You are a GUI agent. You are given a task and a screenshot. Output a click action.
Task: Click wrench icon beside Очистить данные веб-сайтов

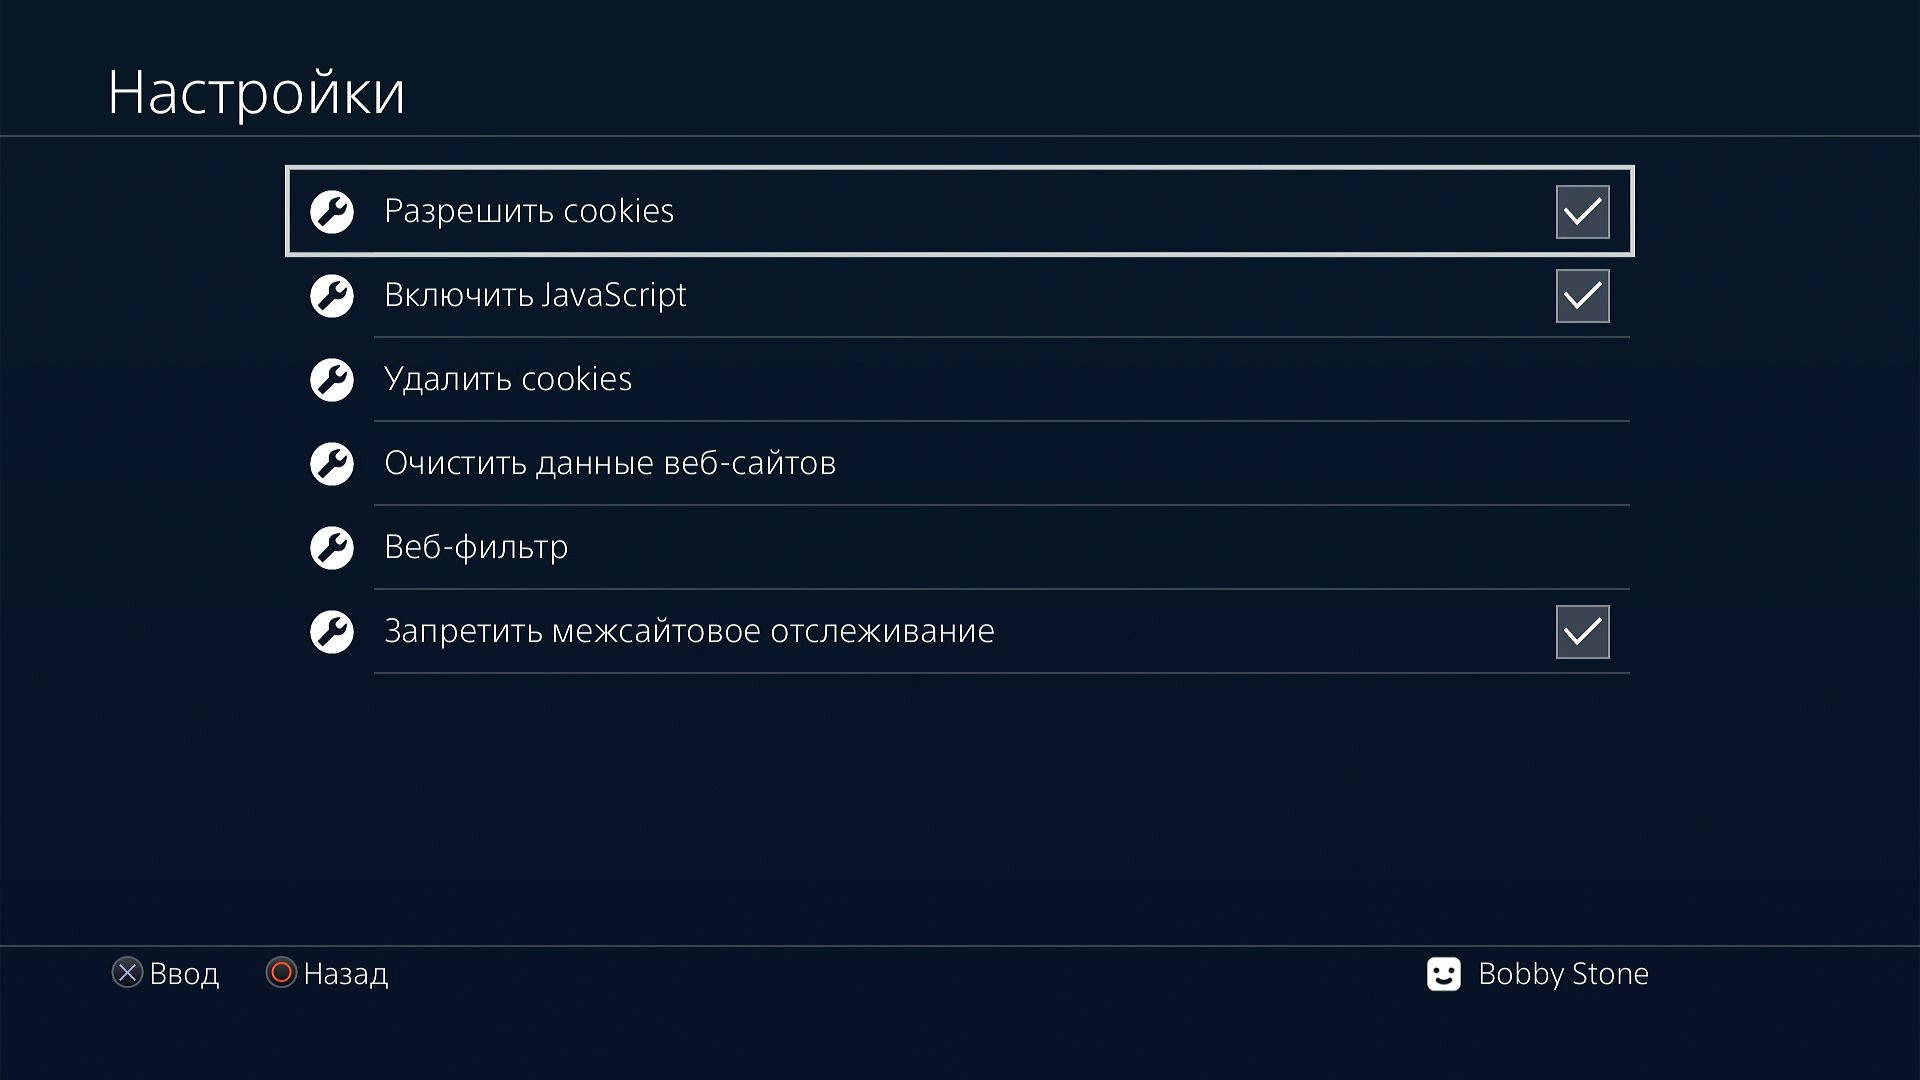(x=332, y=464)
